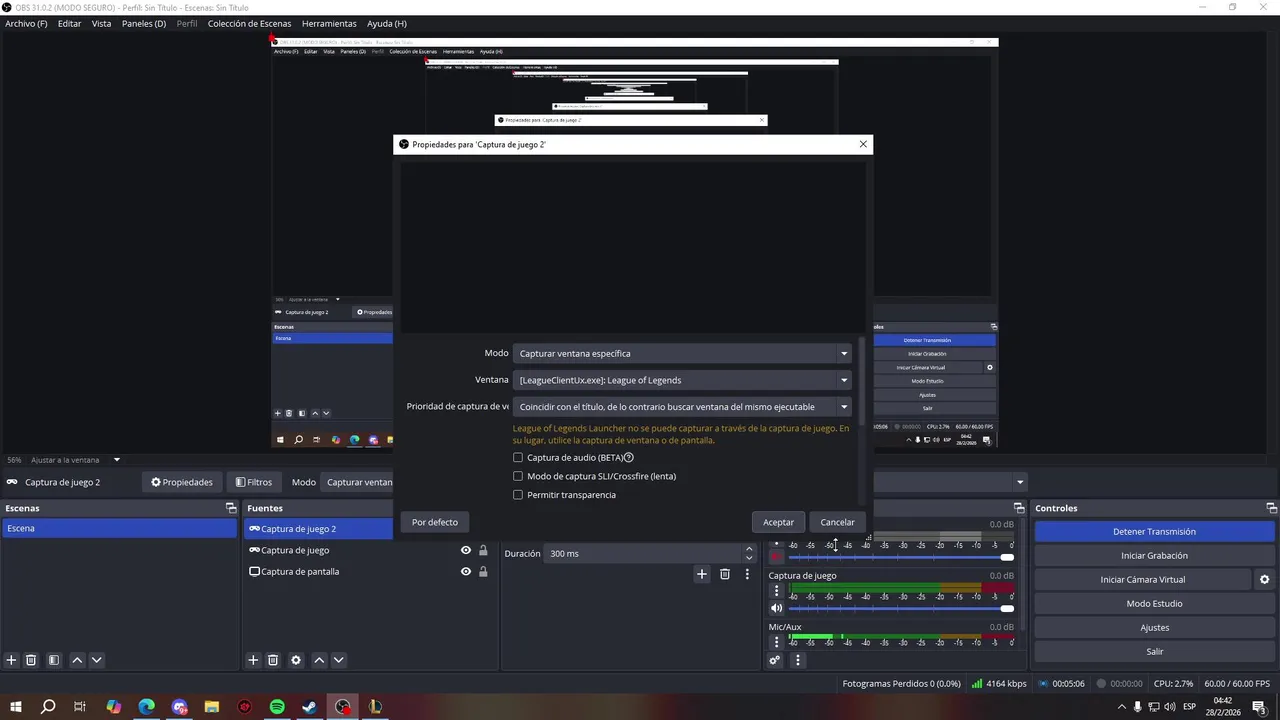Click Detener Transmisión
Screen dimensions: 1280x720
(x=1154, y=532)
